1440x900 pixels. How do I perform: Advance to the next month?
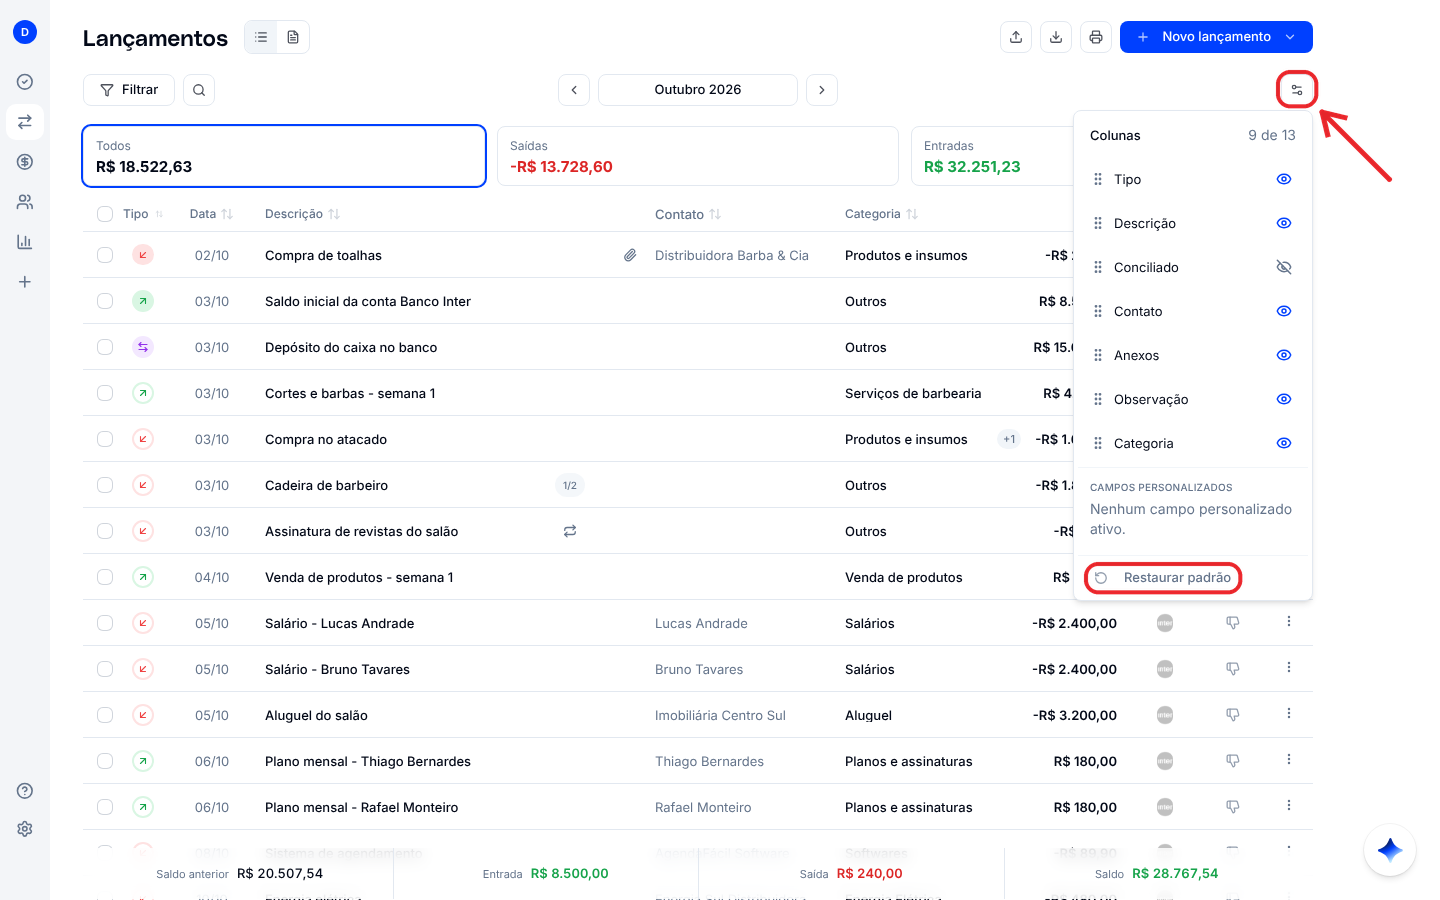822,90
